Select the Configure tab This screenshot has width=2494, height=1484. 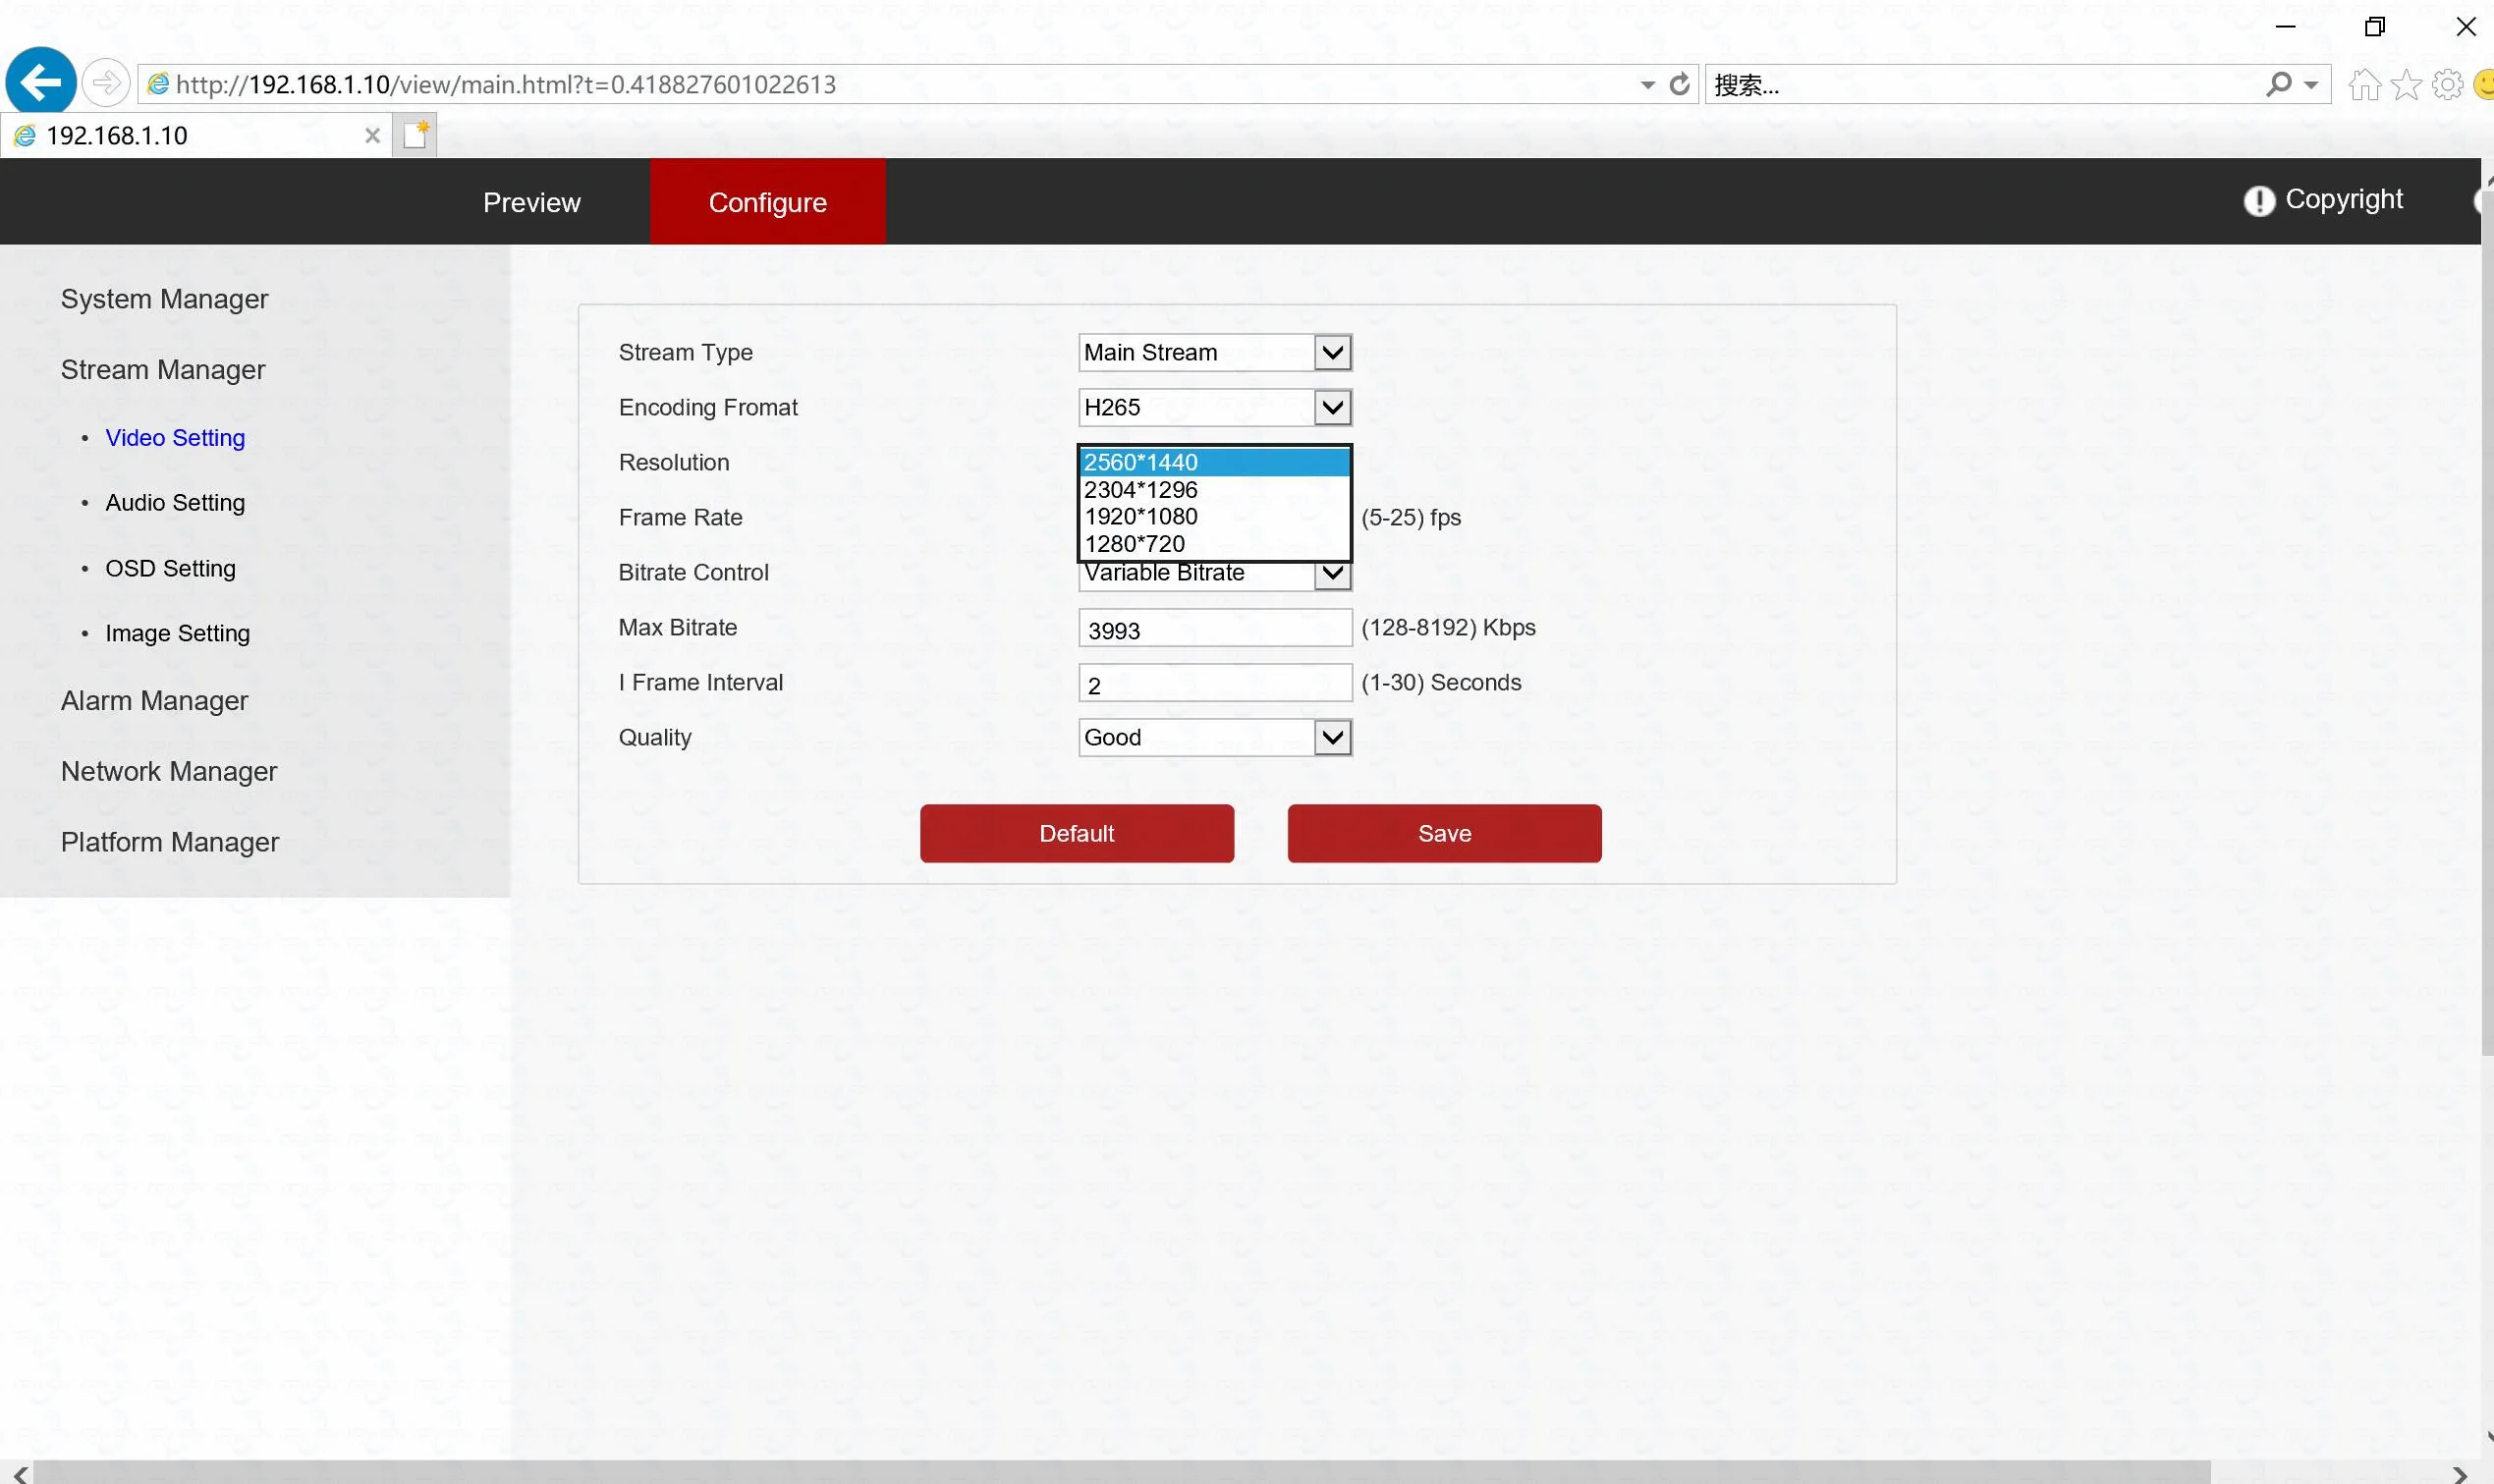[x=767, y=202]
